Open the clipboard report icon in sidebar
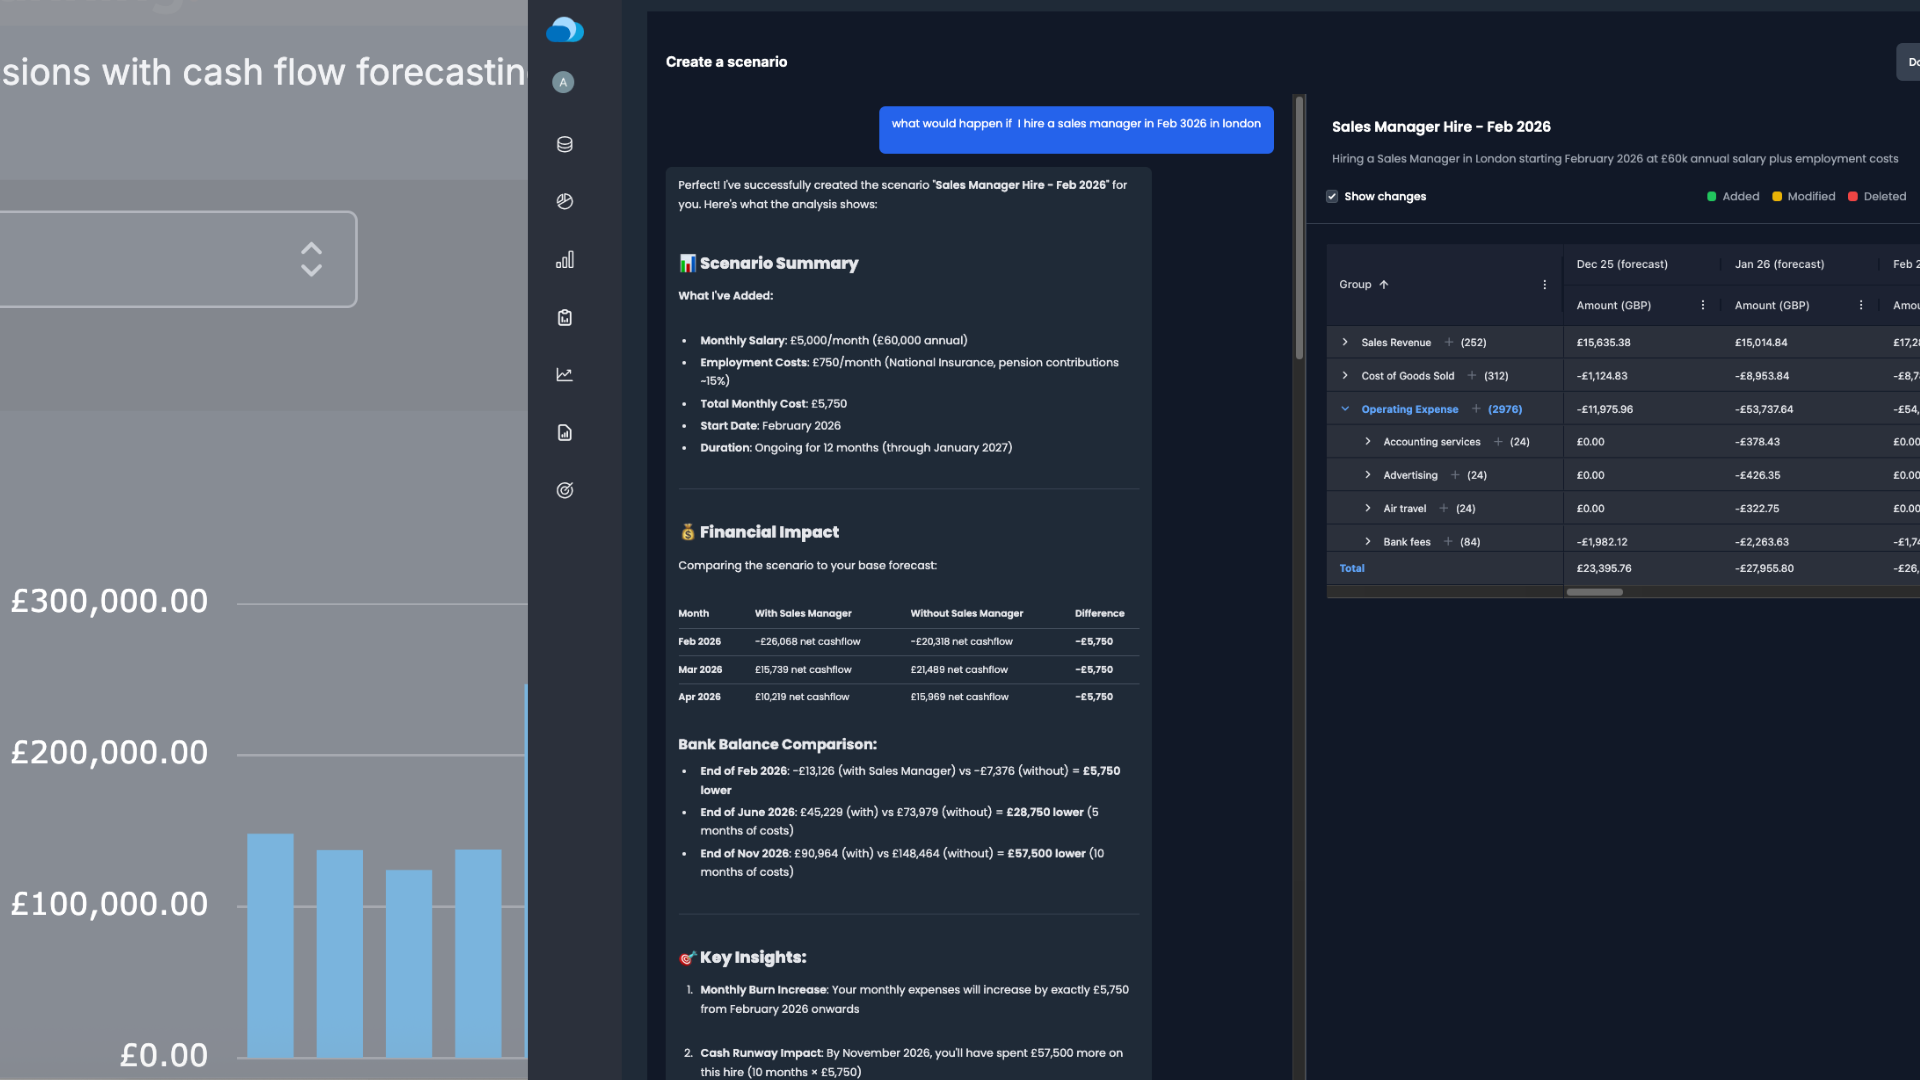 coord(564,317)
